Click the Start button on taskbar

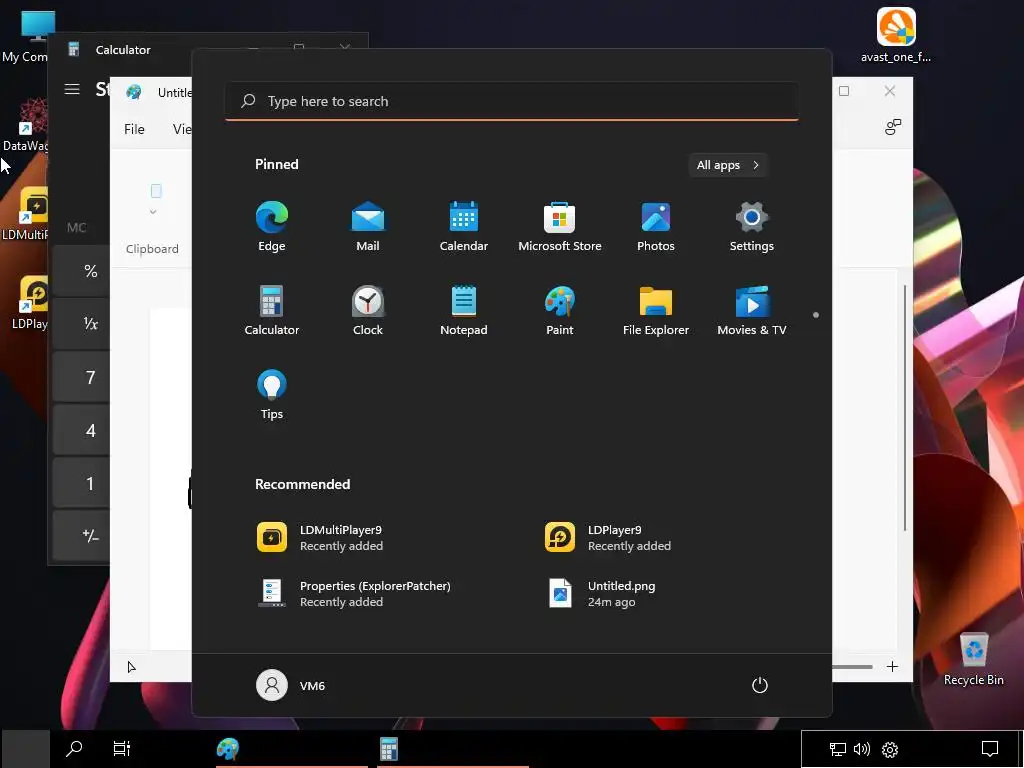click(25, 748)
